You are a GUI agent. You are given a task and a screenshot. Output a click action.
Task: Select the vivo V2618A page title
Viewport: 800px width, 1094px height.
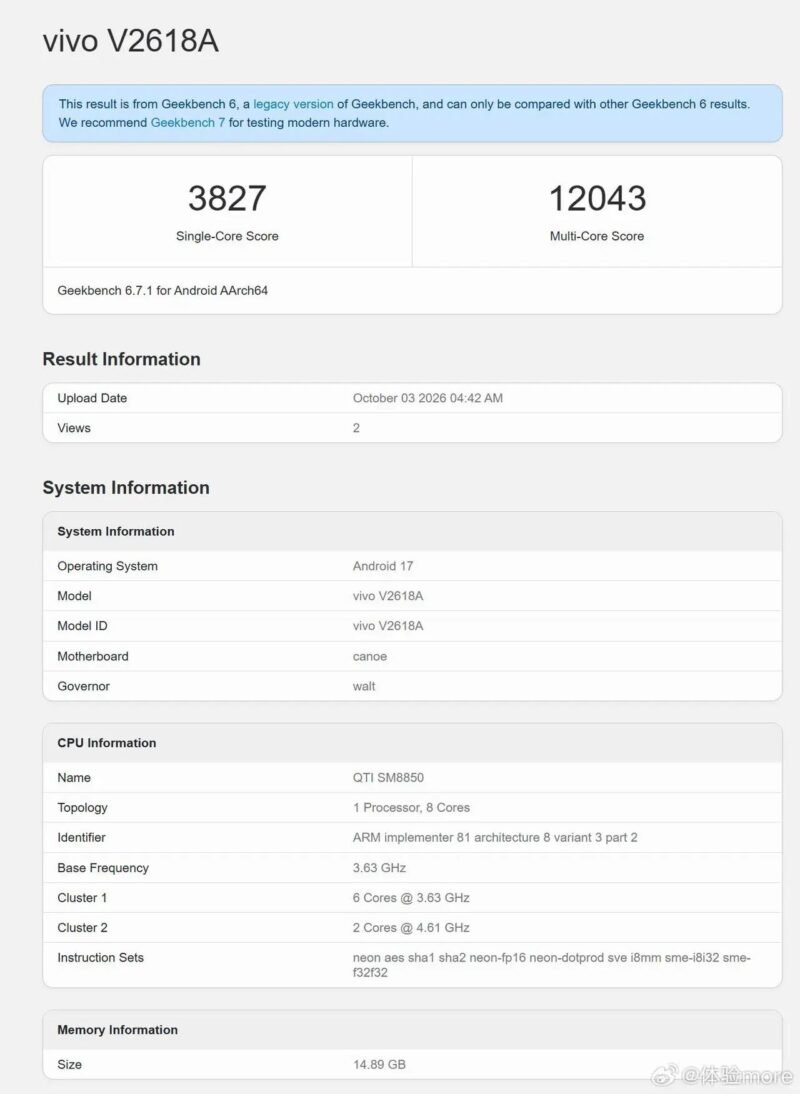[x=130, y=40]
